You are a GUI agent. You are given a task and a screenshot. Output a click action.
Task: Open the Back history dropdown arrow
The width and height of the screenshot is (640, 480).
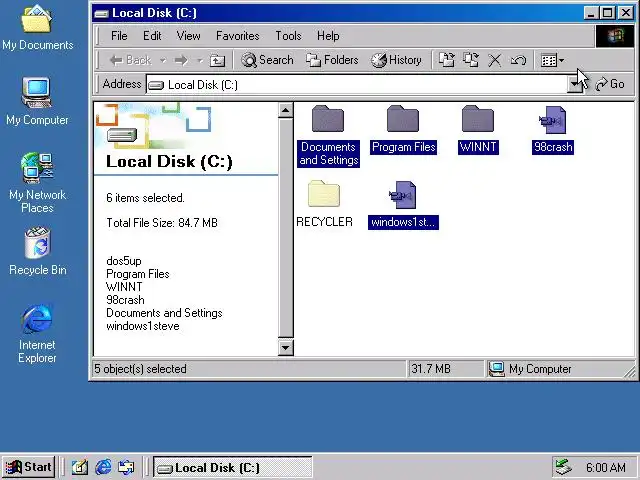pos(162,60)
